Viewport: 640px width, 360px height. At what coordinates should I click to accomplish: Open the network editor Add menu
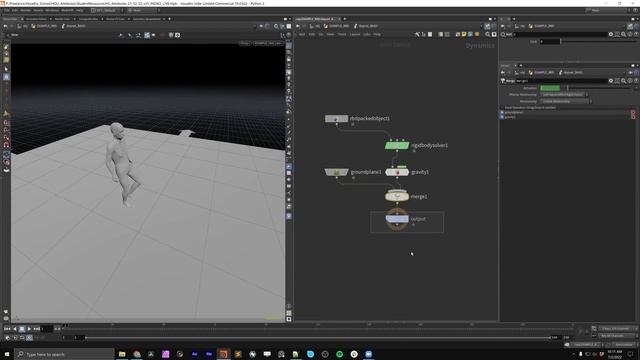(302, 34)
